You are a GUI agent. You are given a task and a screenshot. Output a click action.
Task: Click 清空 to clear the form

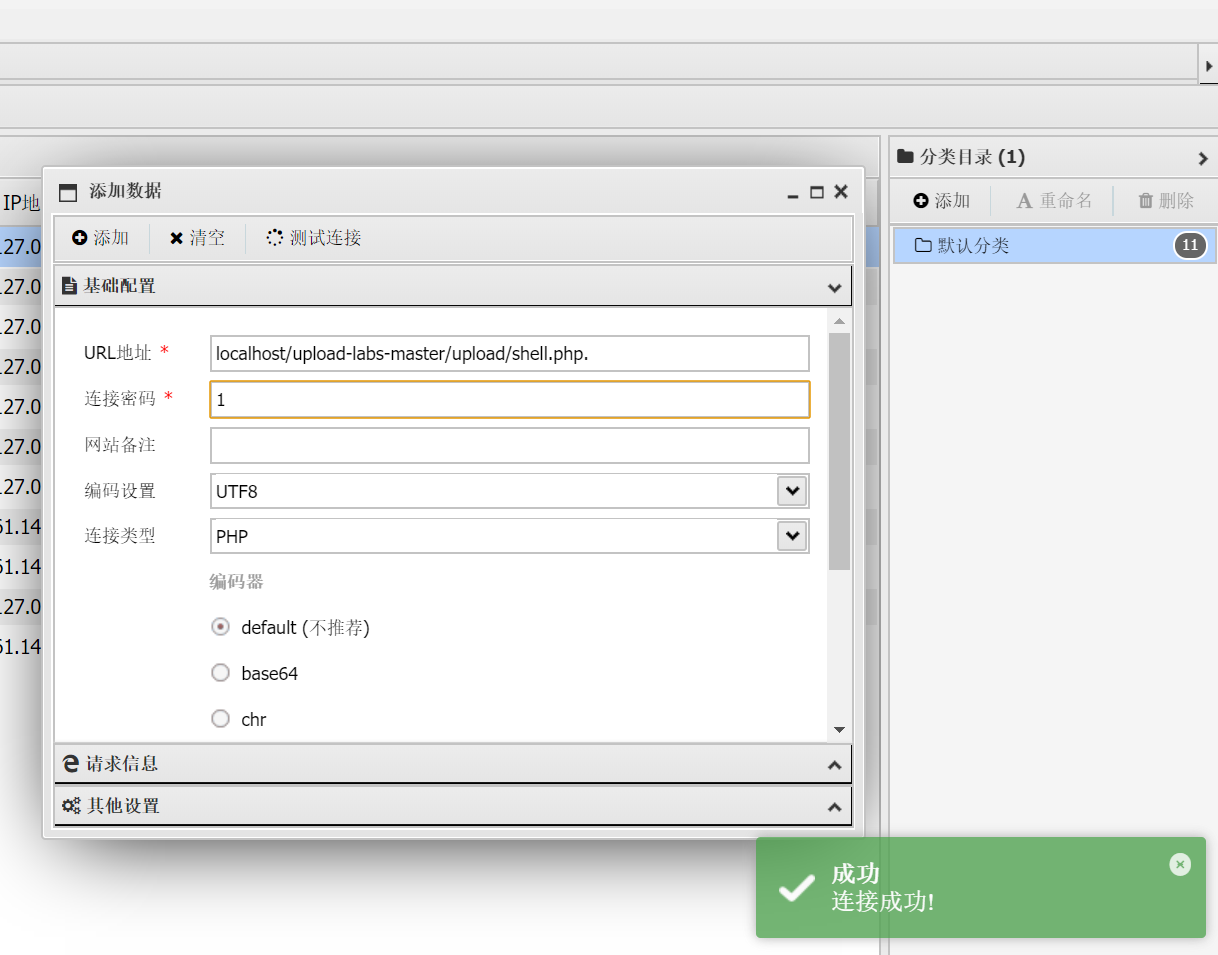click(x=198, y=238)
